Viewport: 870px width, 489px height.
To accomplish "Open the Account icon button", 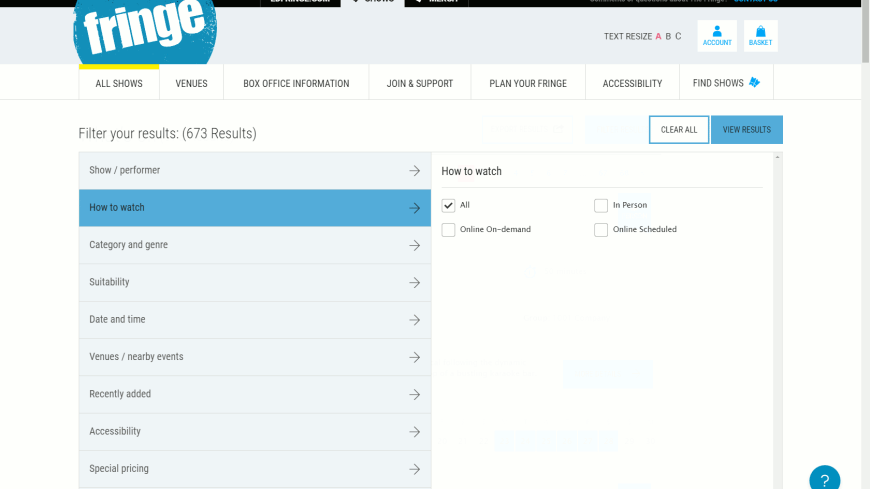I will [717, 36].
